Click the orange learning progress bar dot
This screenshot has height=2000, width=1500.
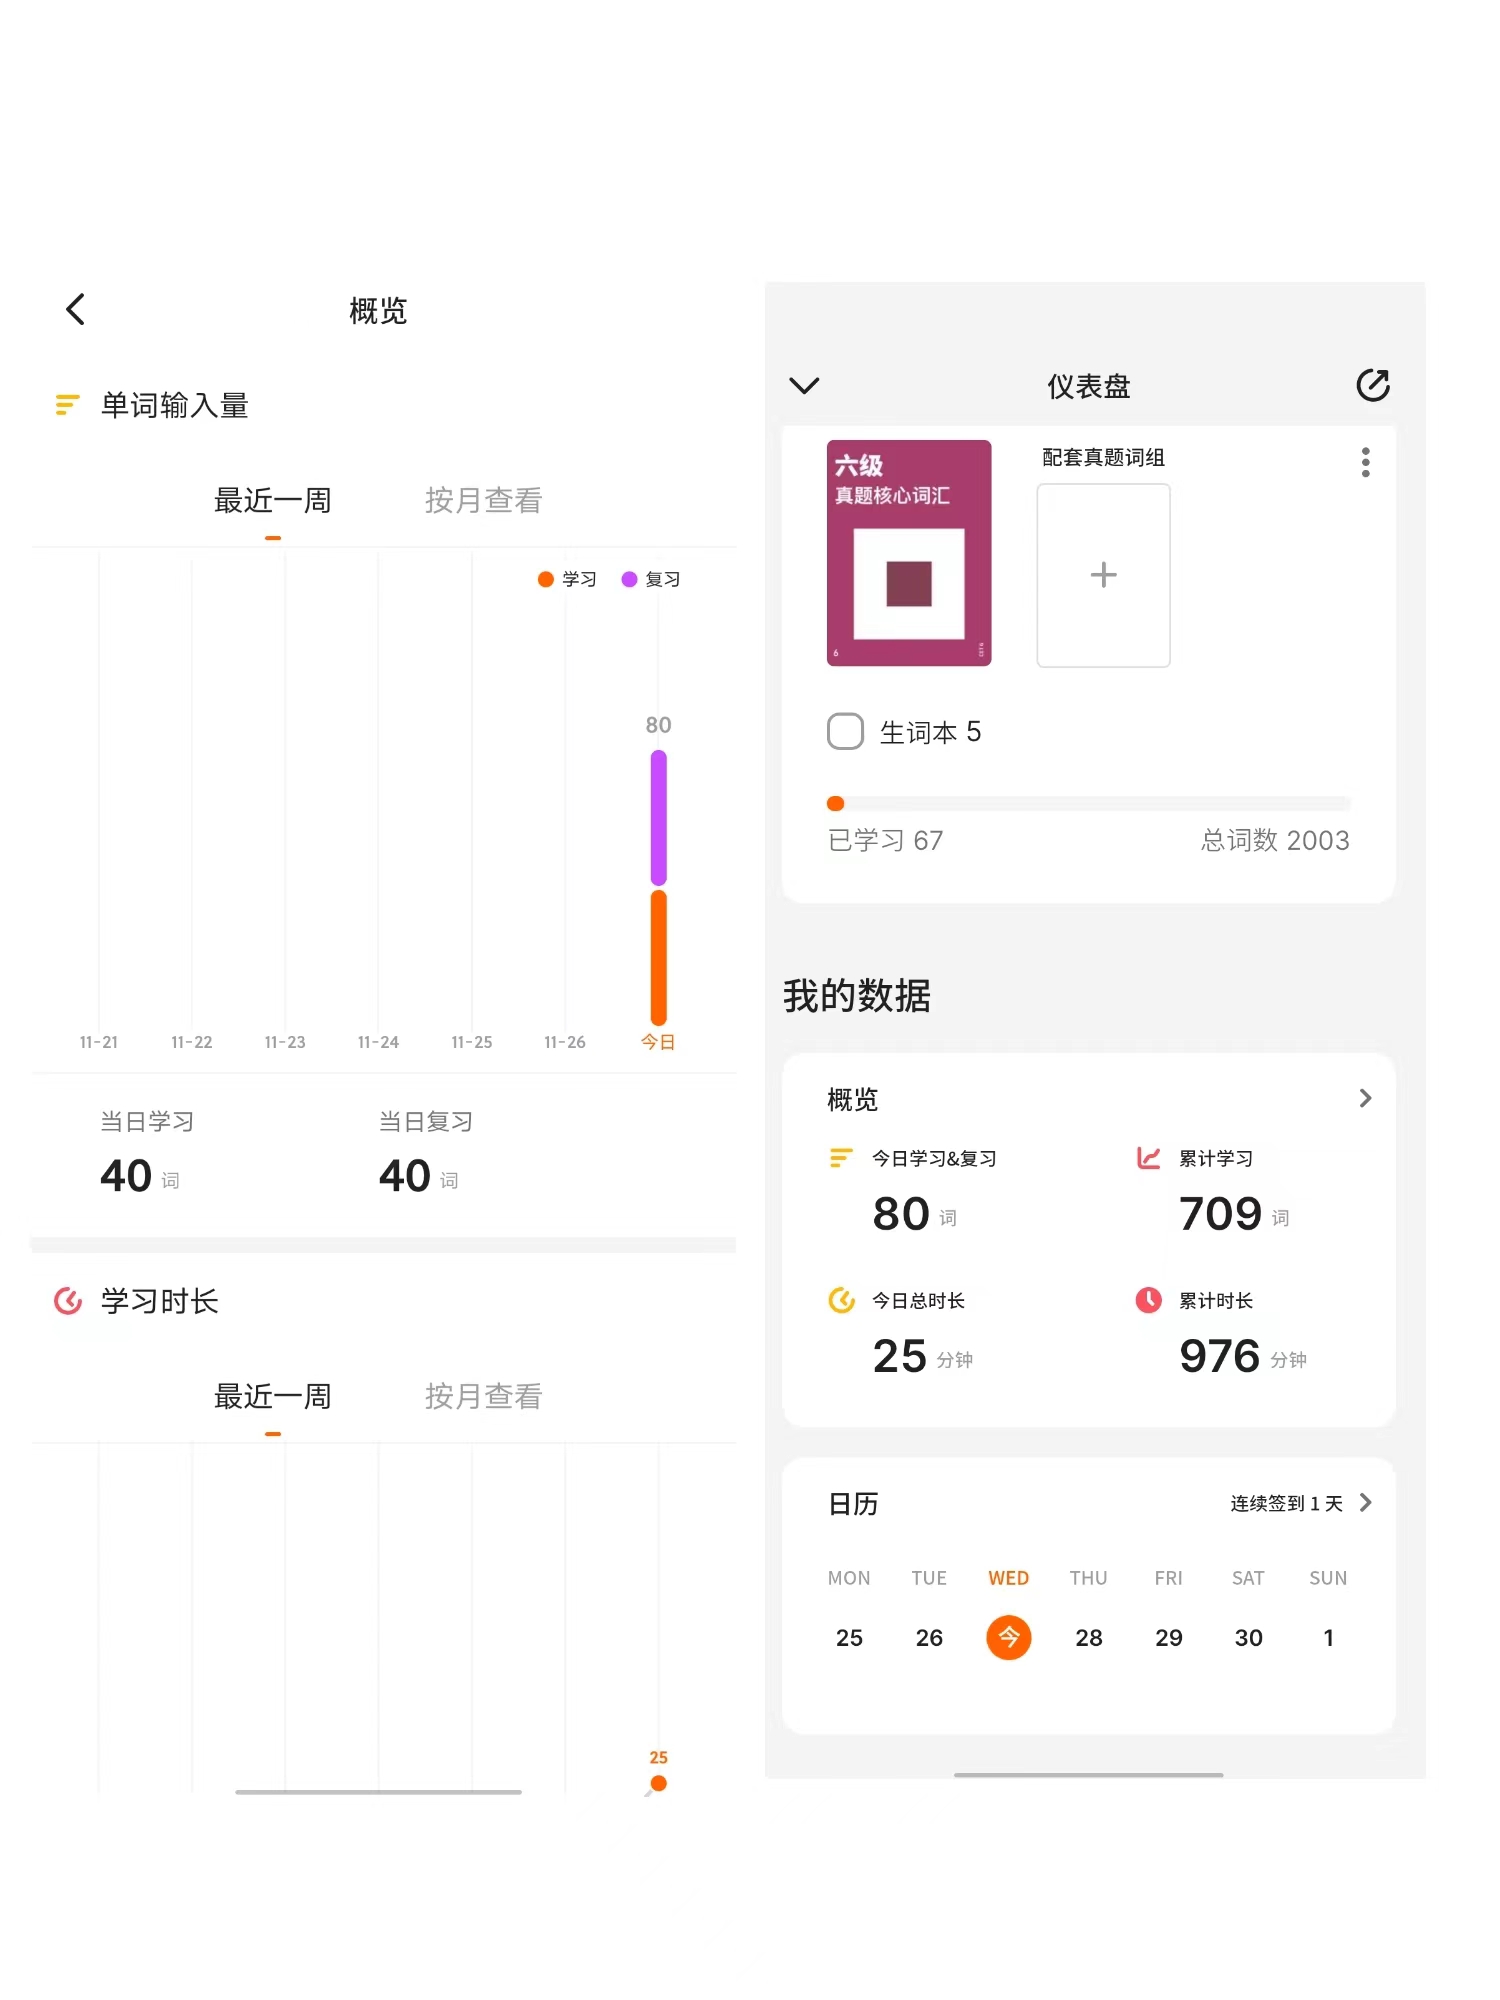click(x=836, y=803)
